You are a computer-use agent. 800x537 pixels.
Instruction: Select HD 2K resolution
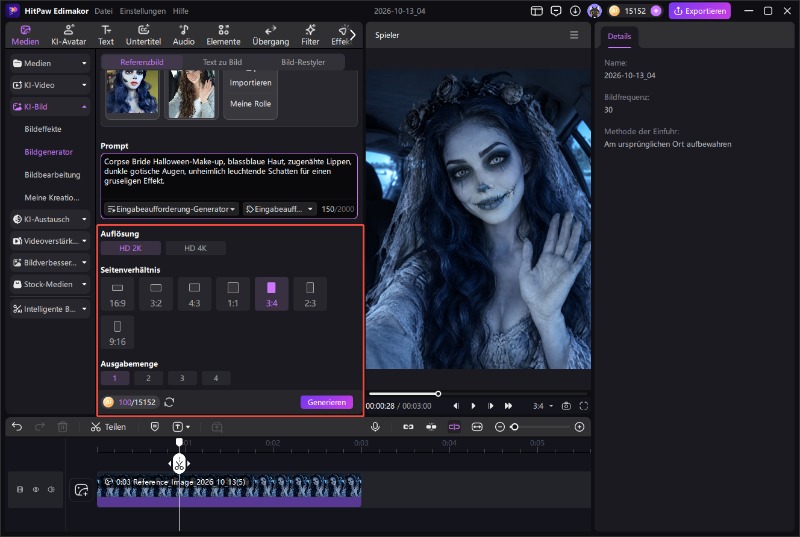click(131, 248)
